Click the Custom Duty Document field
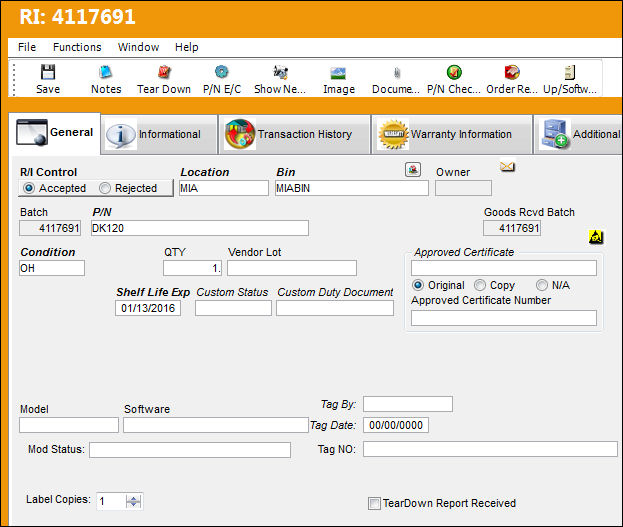 335,308
